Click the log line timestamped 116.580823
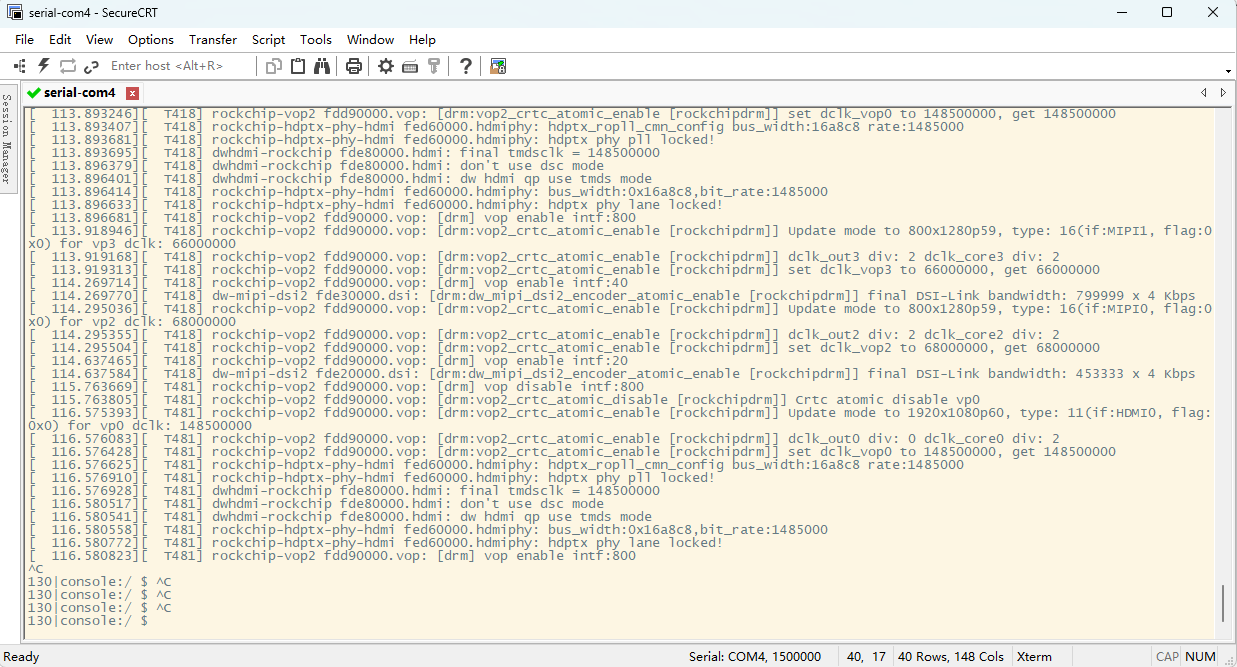 point(331,556)
